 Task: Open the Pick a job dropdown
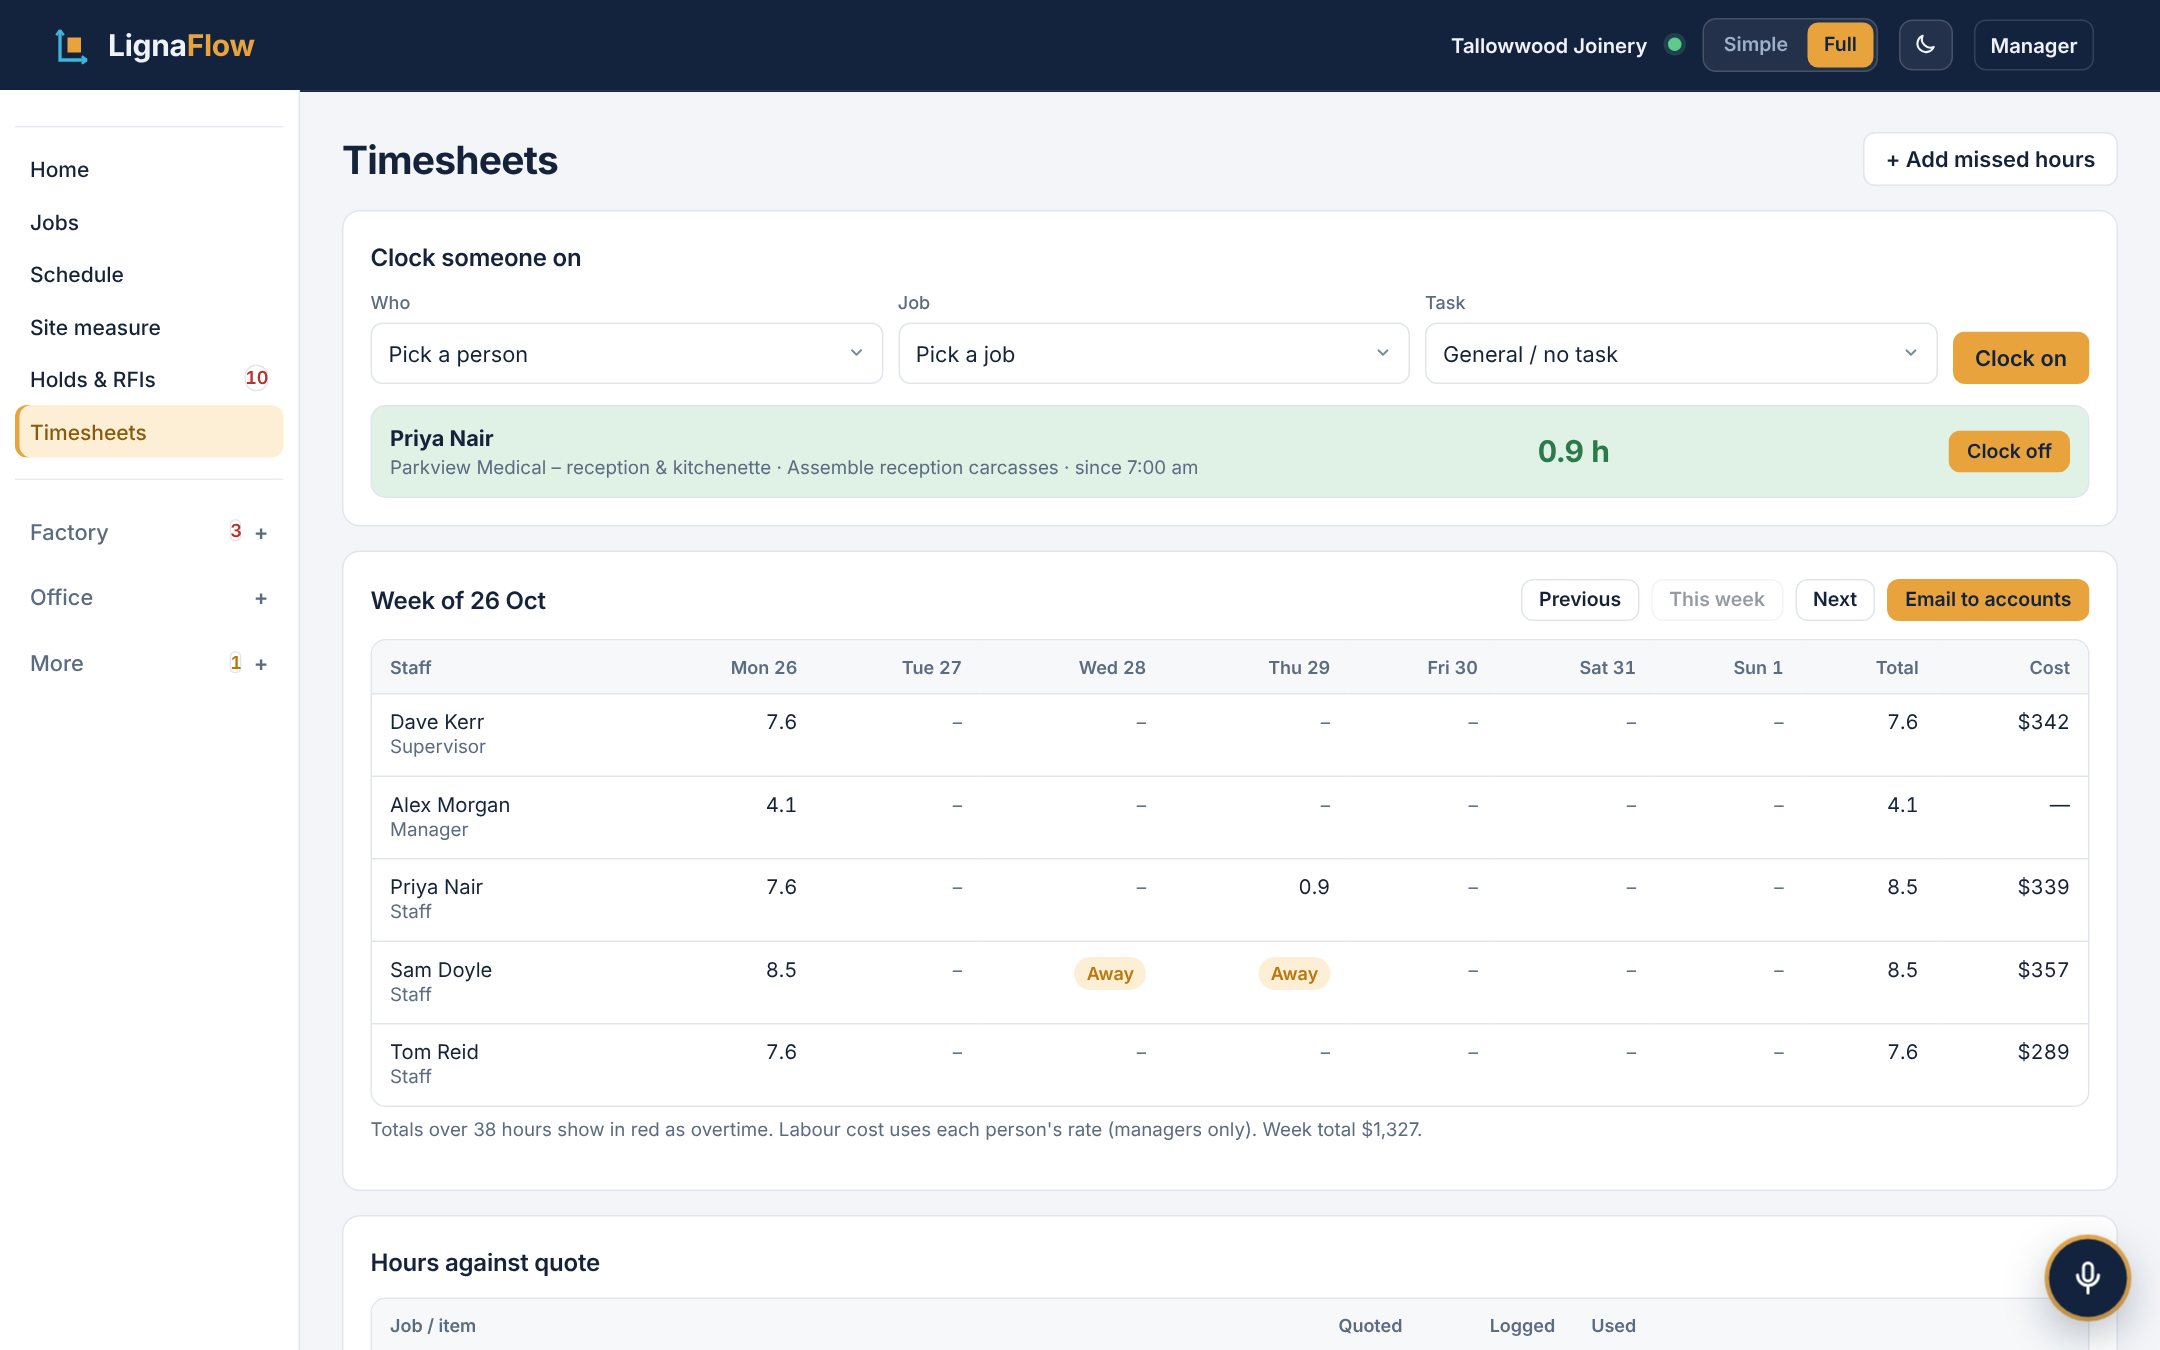pos(1153,353)
